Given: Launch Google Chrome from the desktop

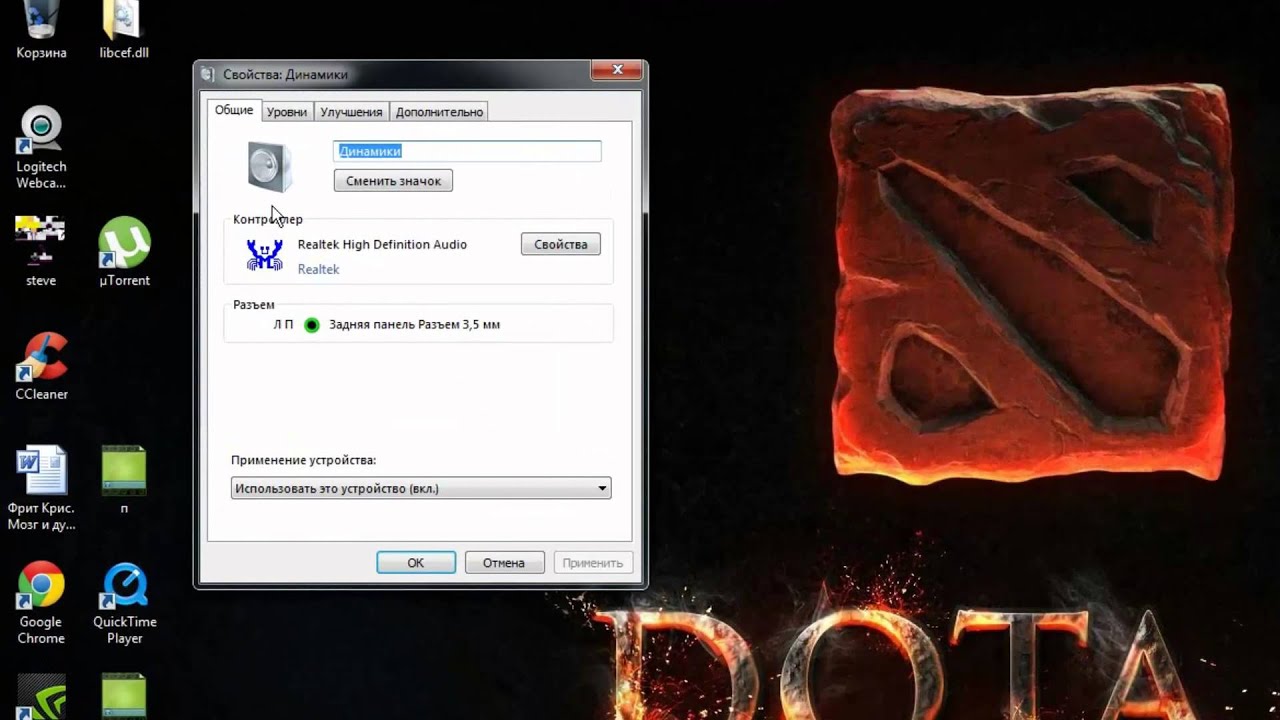Looking at the screenshot, I should pos(41,603).
